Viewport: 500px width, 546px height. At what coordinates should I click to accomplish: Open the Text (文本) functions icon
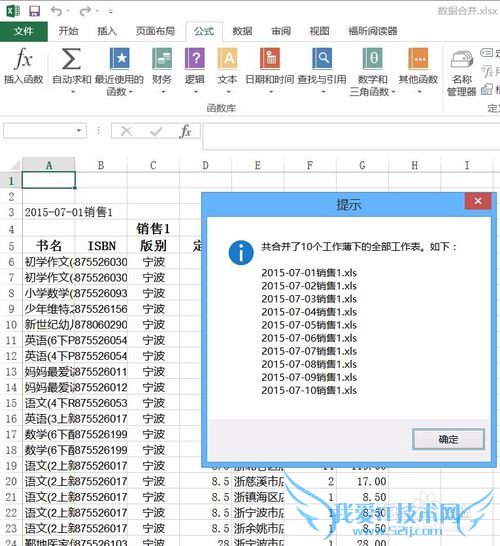[227, 58]
